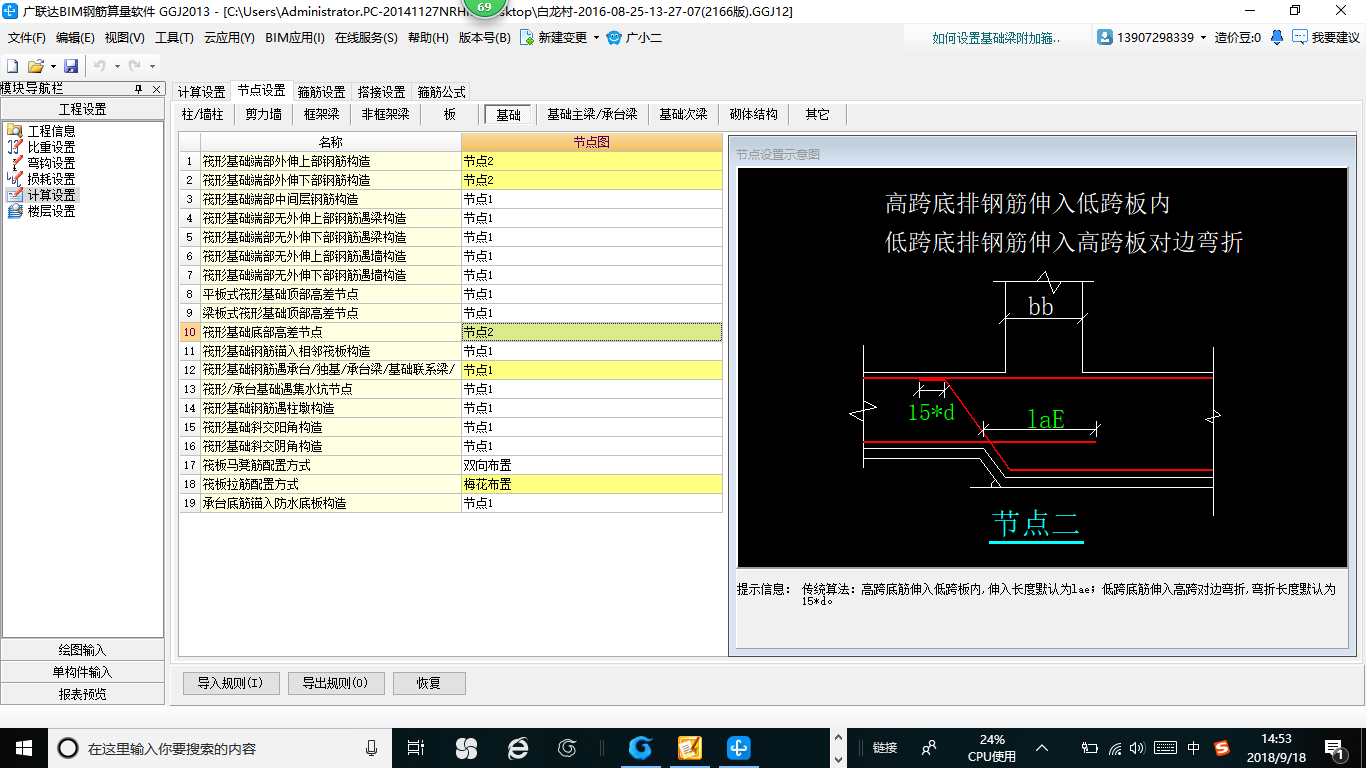Select the 砌体结构 component button

[x=754, y=114]
